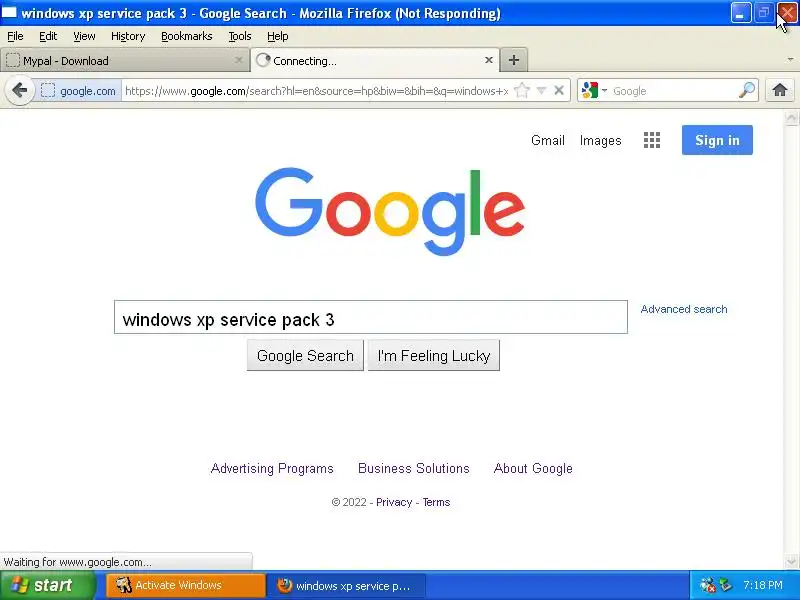
Task: Open the File menu
Action: point(15,36)
